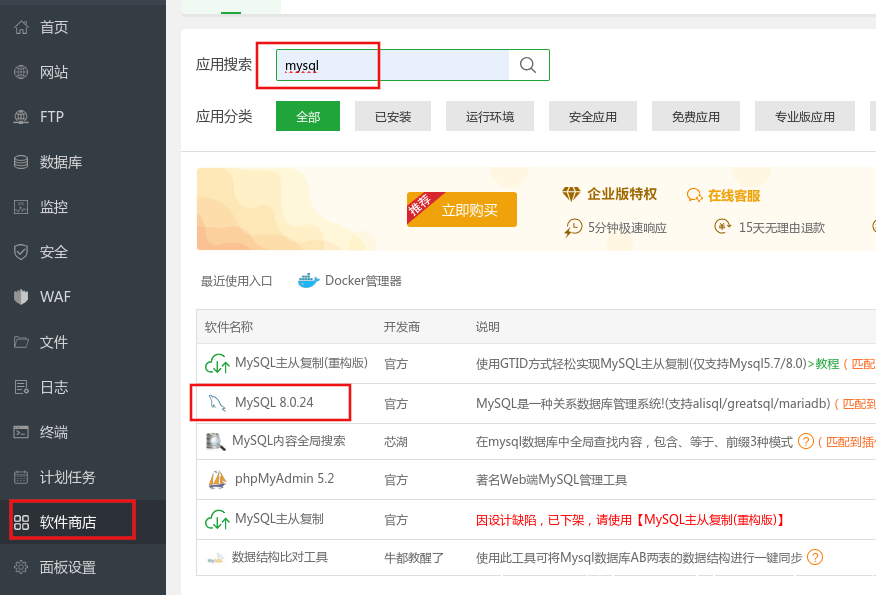The height and width of the screenshot is (595, 876).
Task: Open the >教程 tutorial link
Action: click(823, 364)
